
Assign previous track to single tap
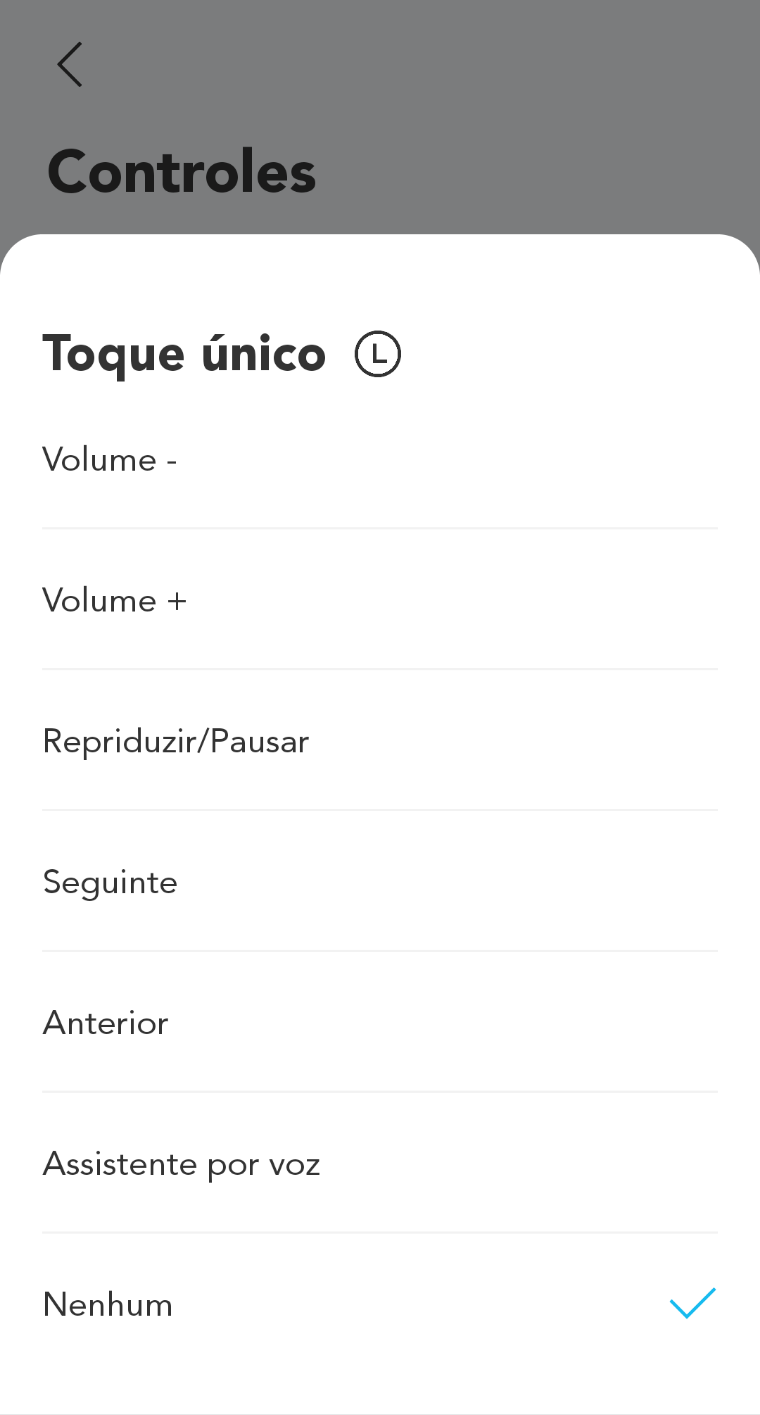tap(380, 1024)
